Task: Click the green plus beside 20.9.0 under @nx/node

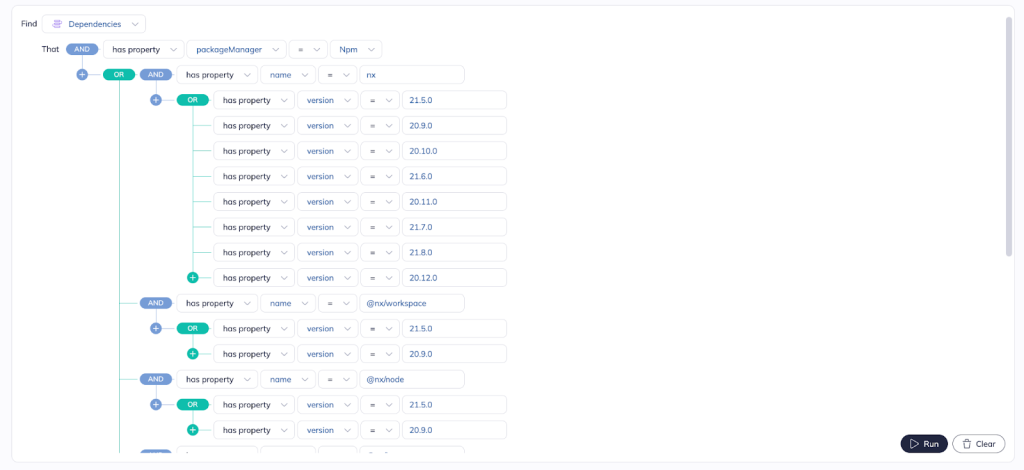Action: tap(193, 430)
